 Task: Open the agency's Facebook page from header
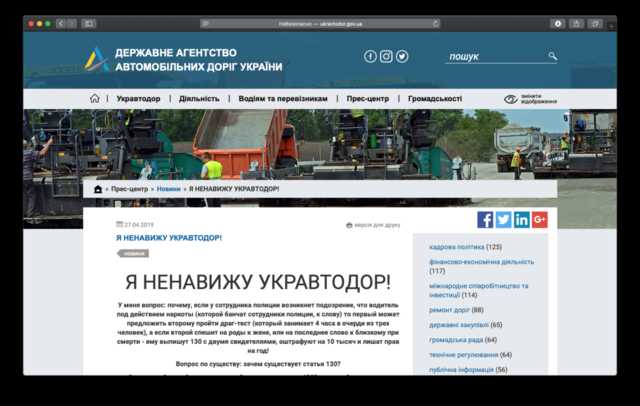(x=370, y=57)
